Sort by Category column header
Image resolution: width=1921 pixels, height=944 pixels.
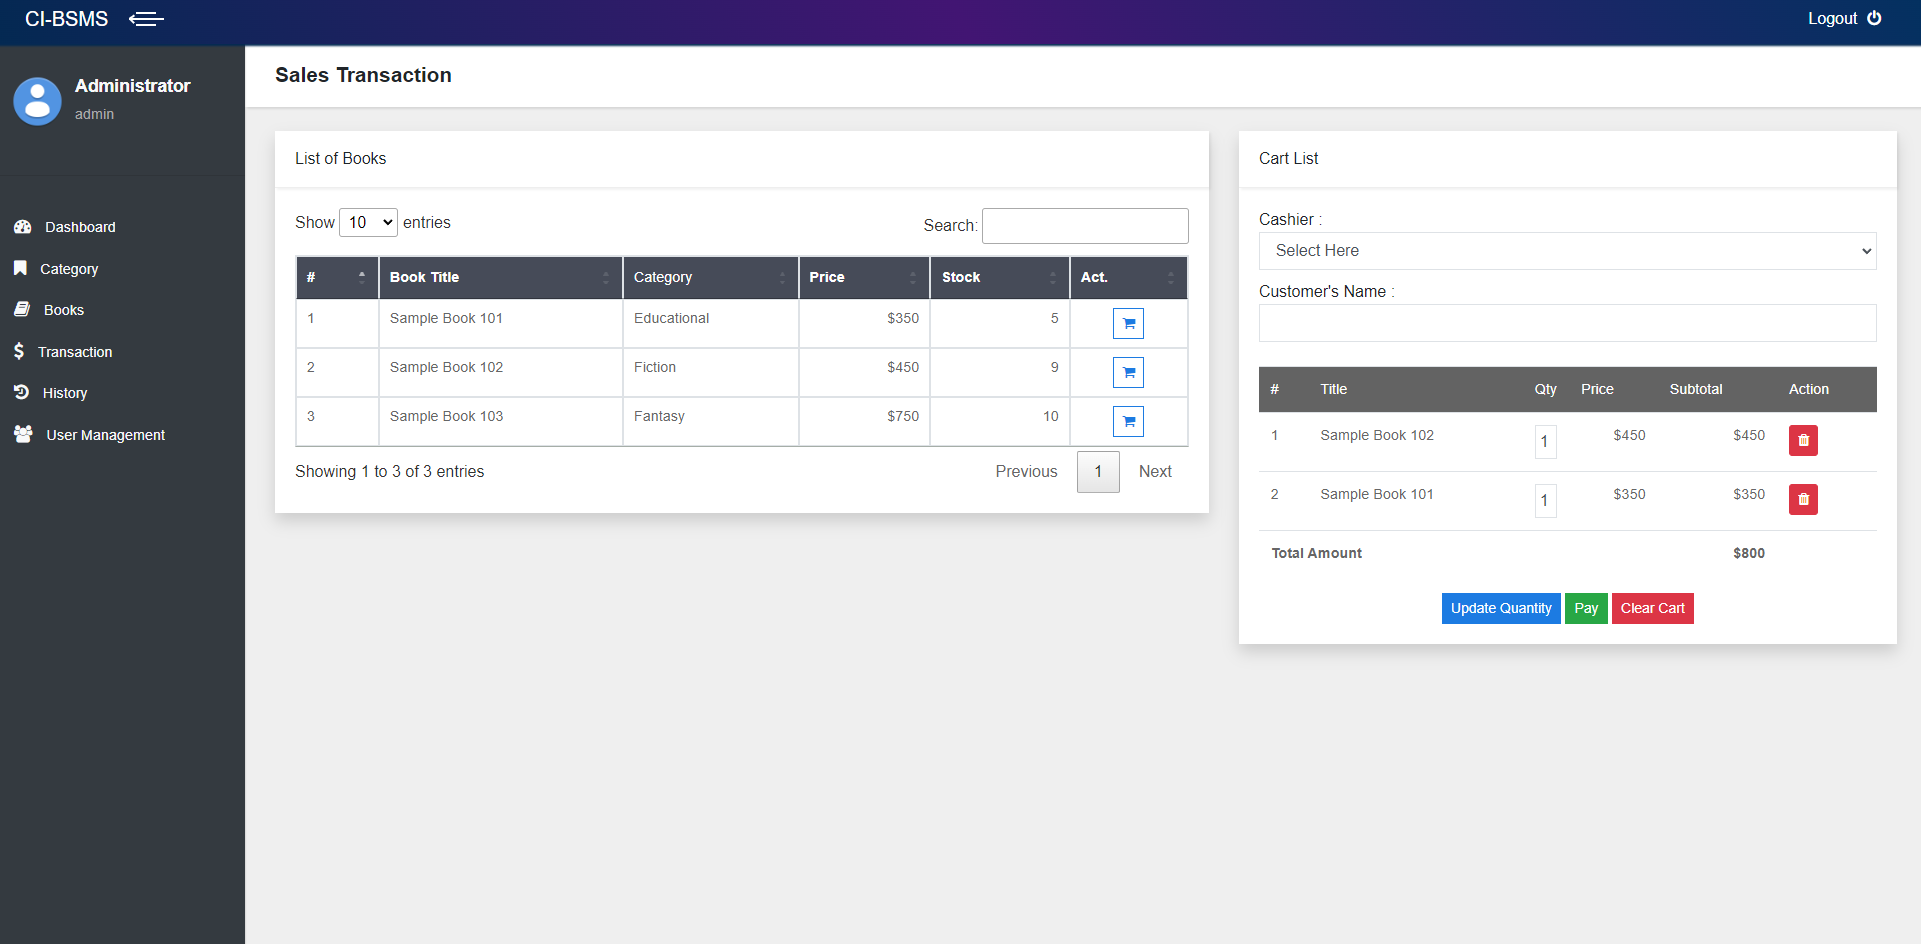pyautogui.click(x=710, y=277)
